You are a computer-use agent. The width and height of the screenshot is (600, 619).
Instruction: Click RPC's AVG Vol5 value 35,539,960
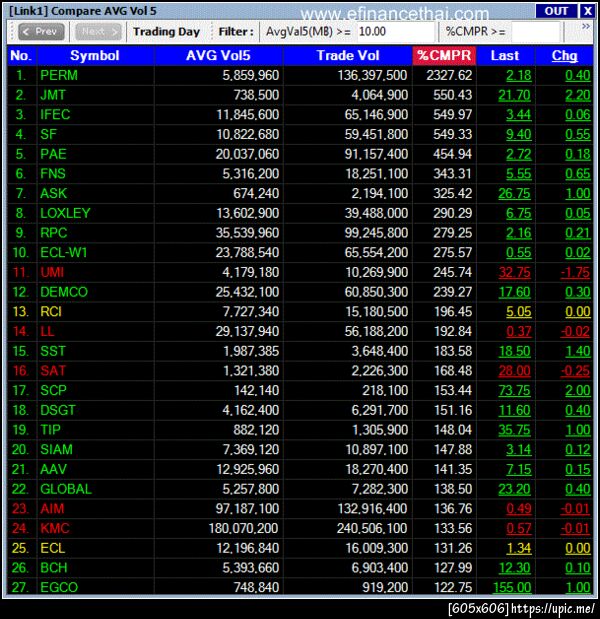[x=248, y=233]
